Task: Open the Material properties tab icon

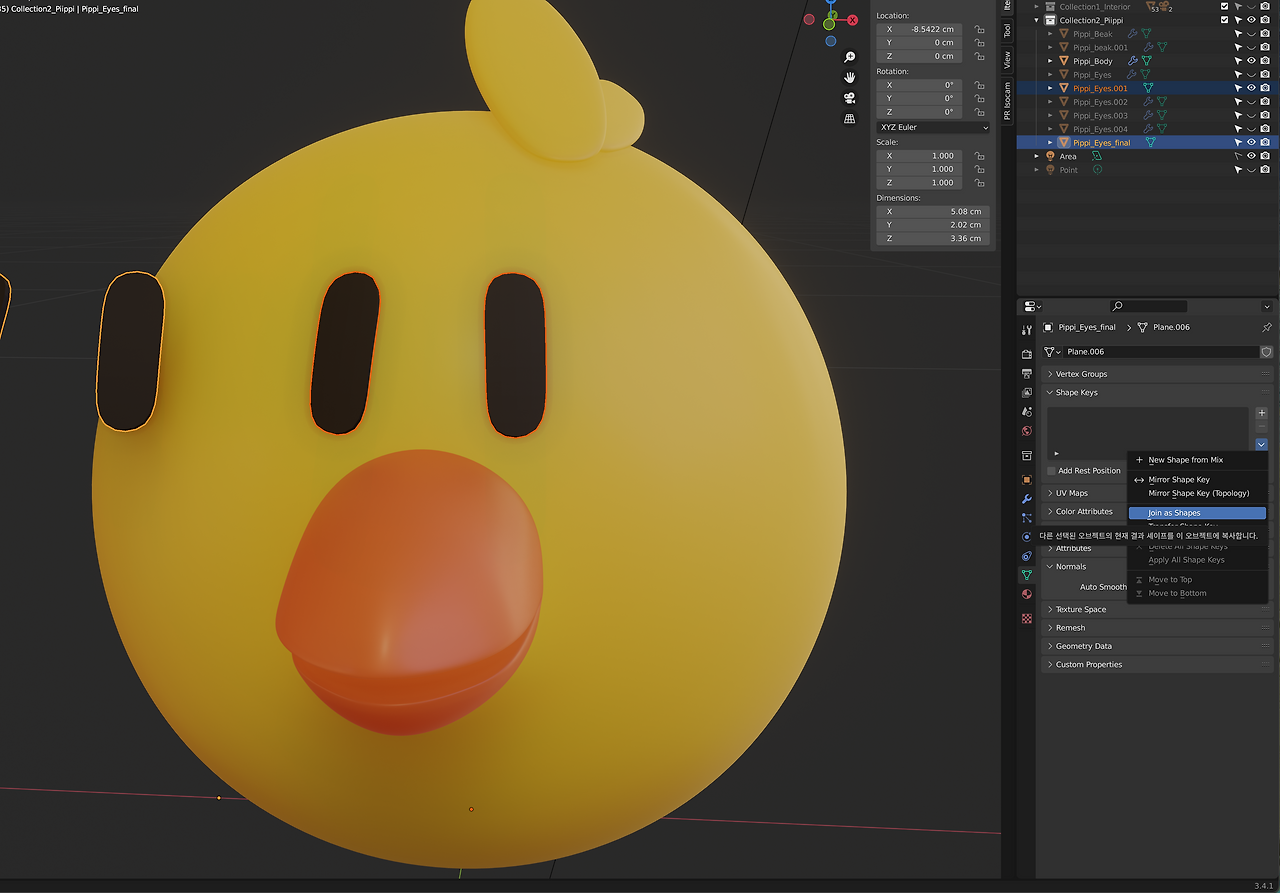Action: 1026,594
